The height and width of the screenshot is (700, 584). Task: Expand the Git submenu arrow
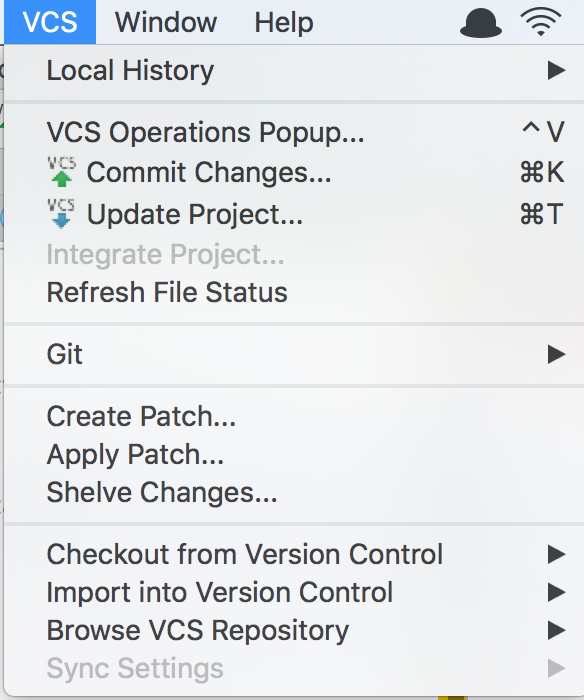point(557,354)
